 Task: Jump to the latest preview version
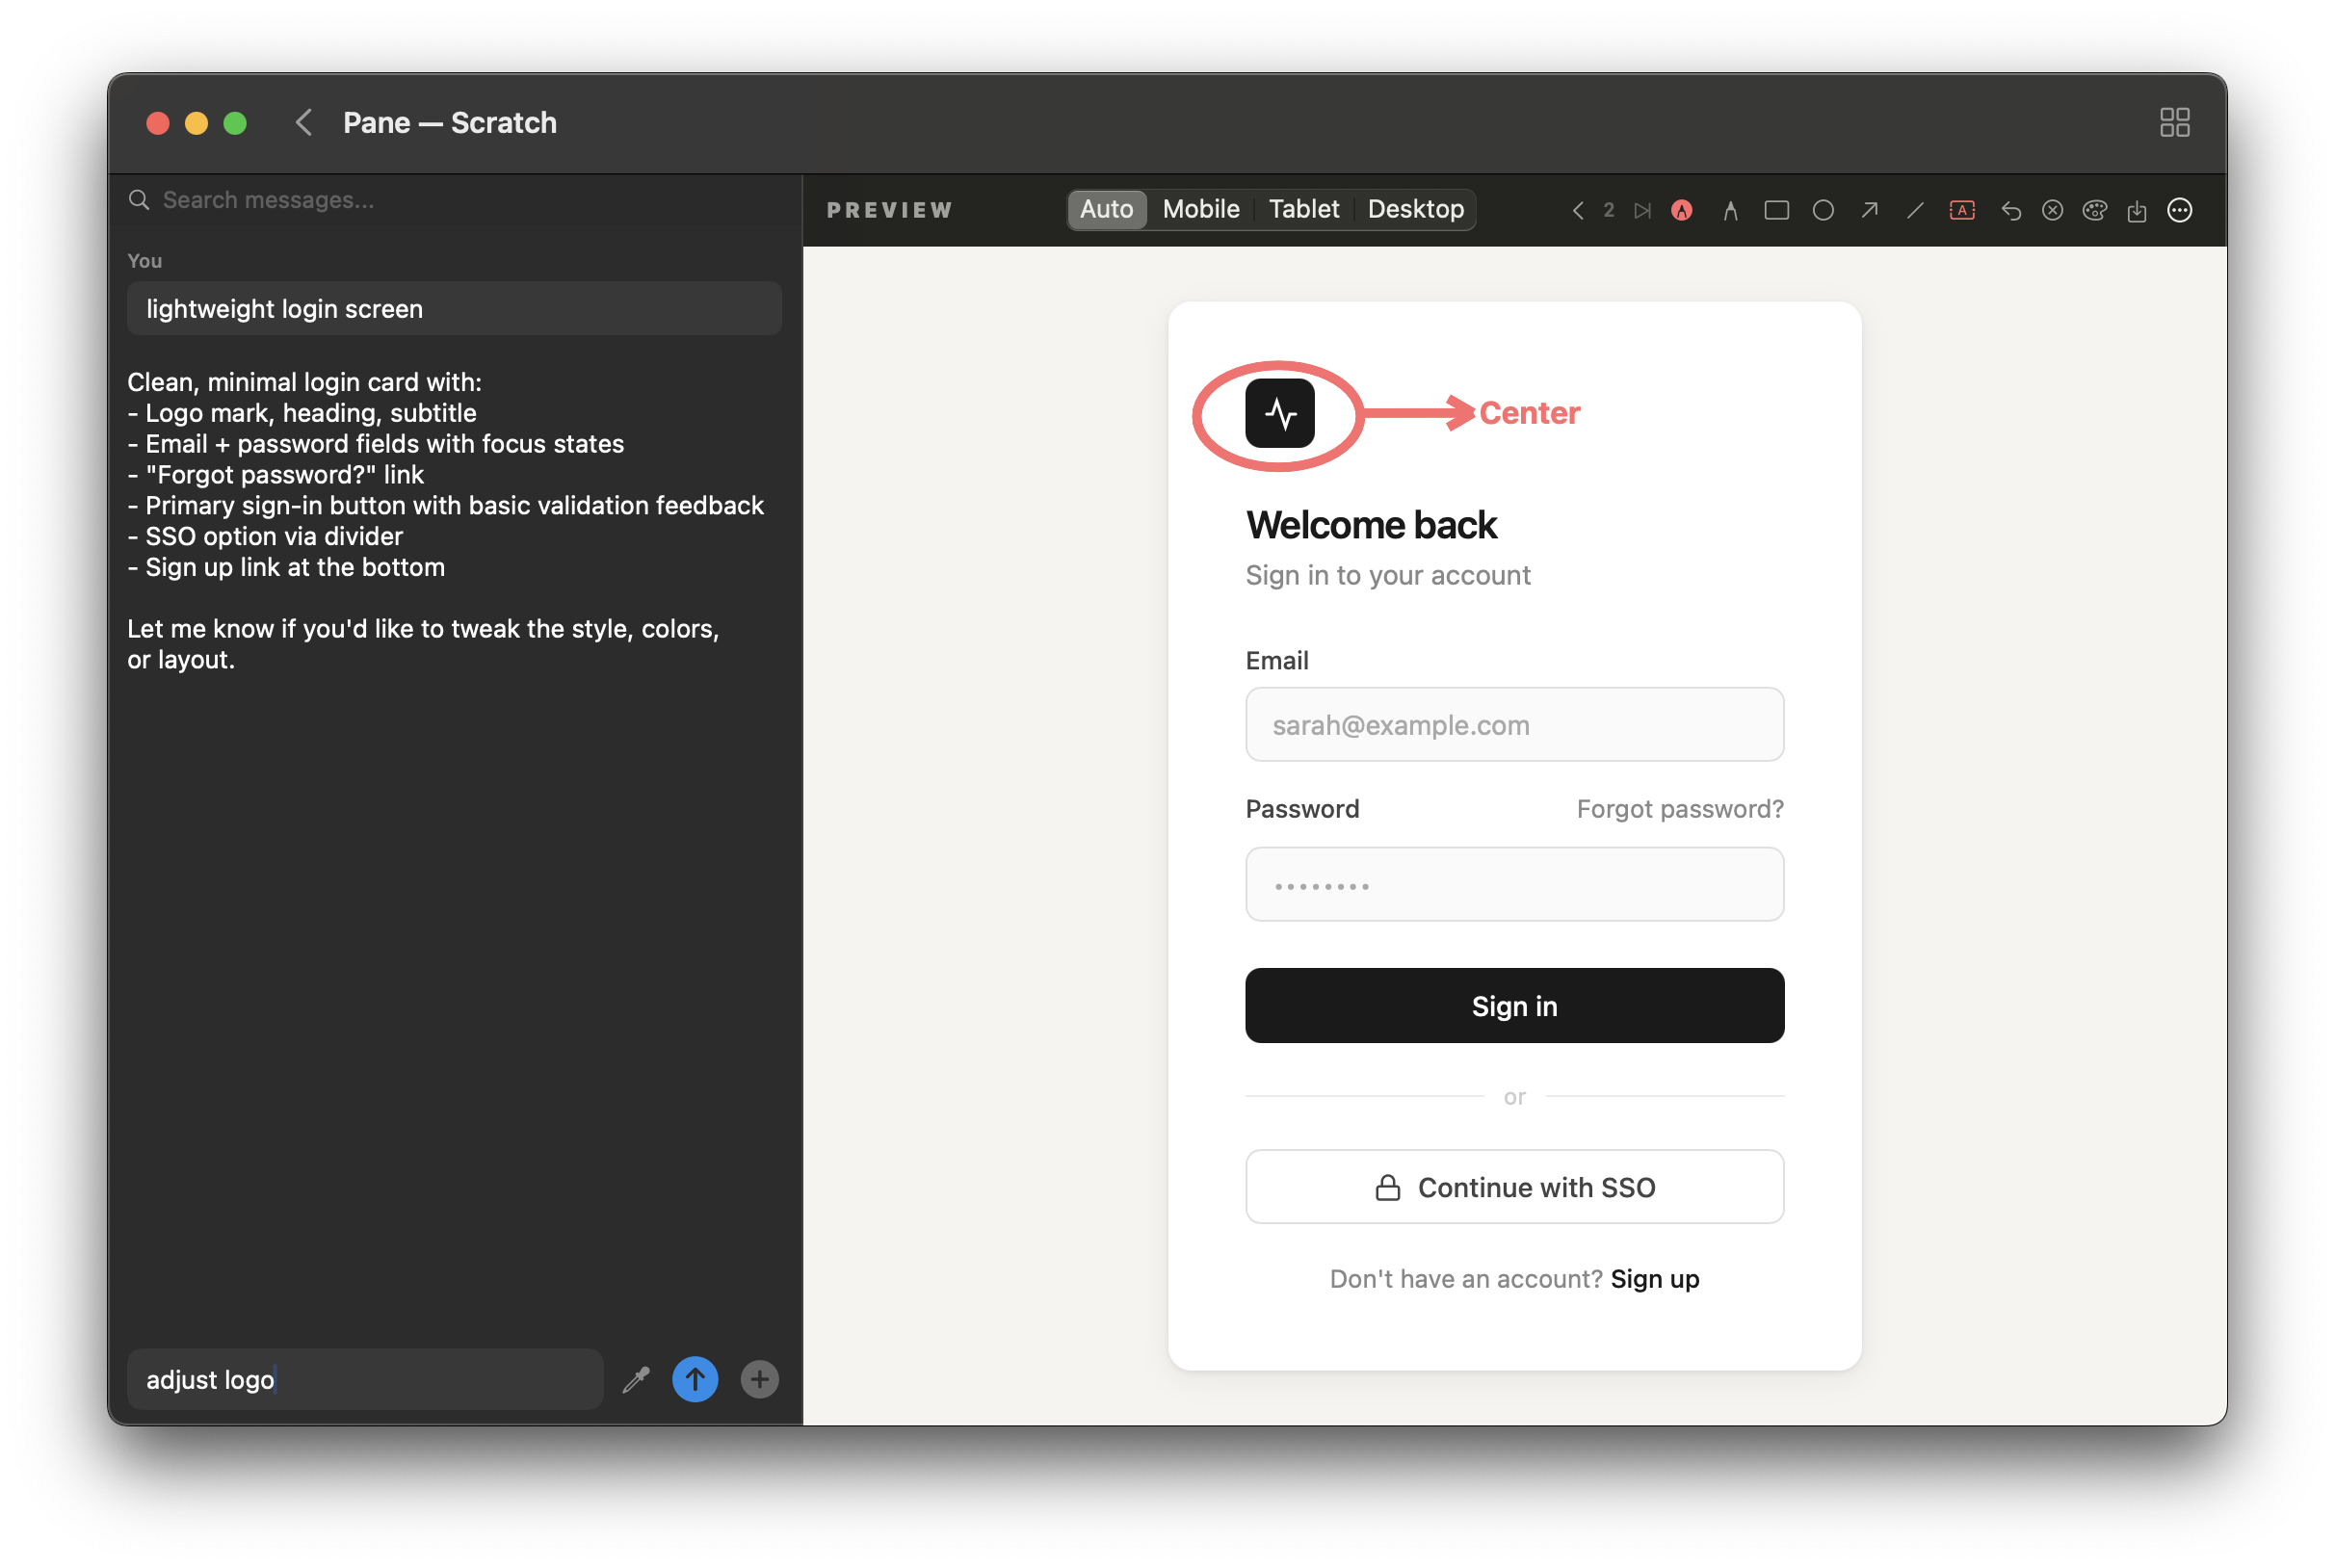click(1641, 210)
